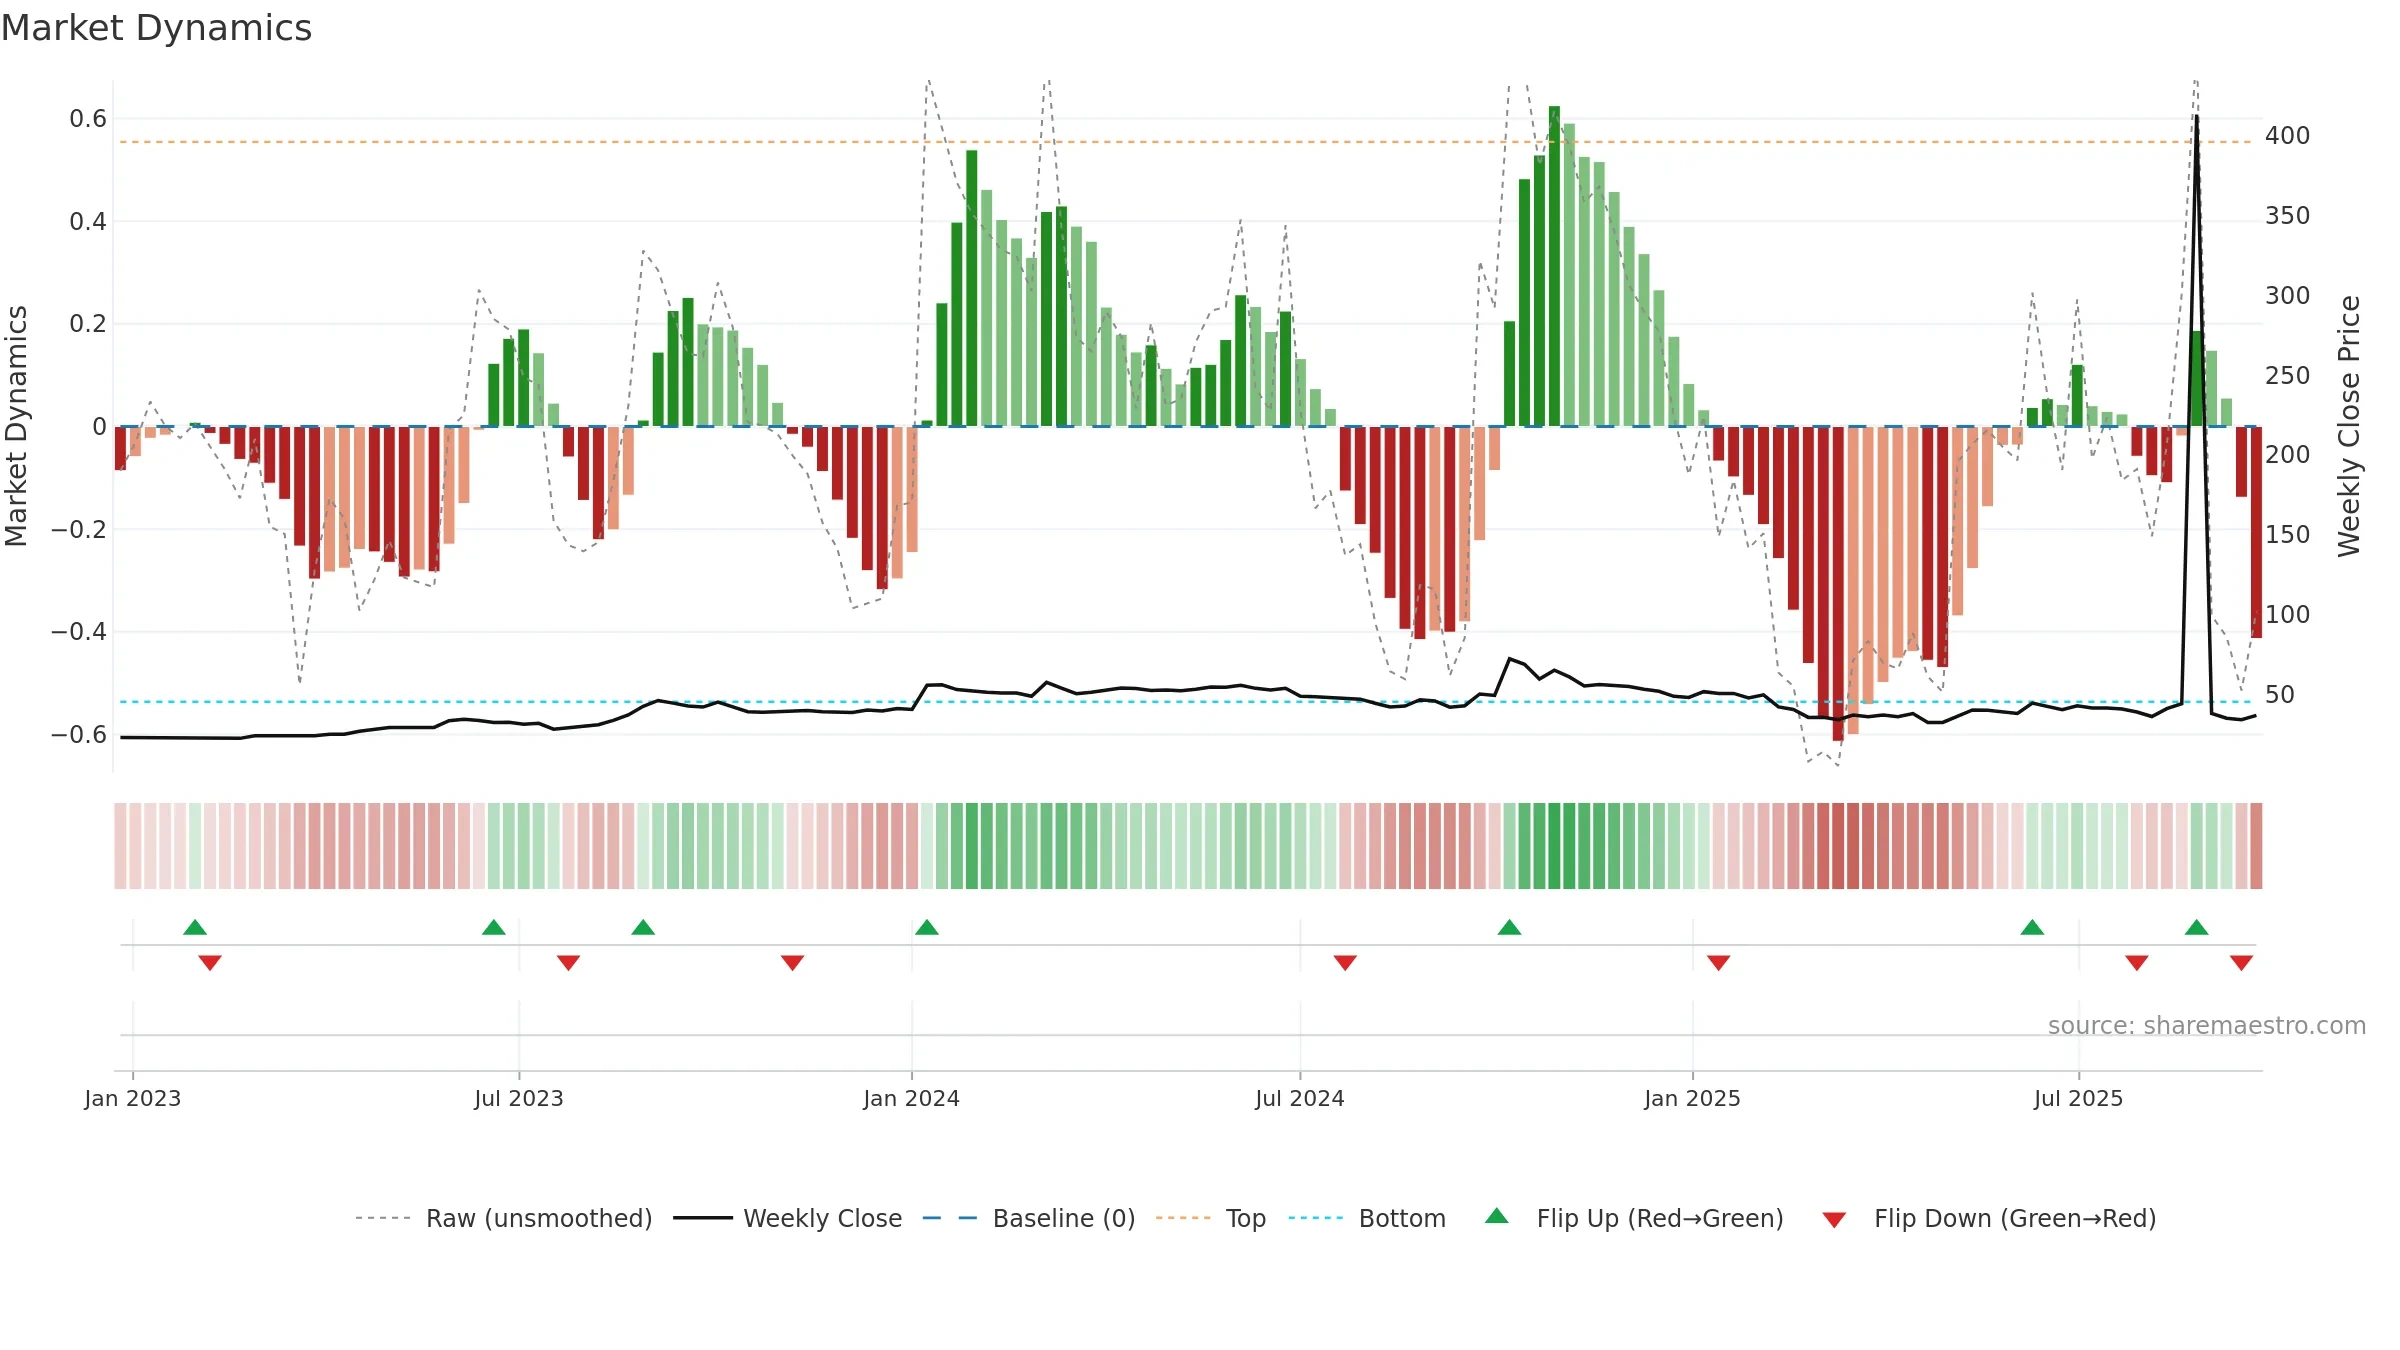Click the 0.6 left axis tick label
This screenshot has width=2400, height=1350.
(x=88, y=119)
